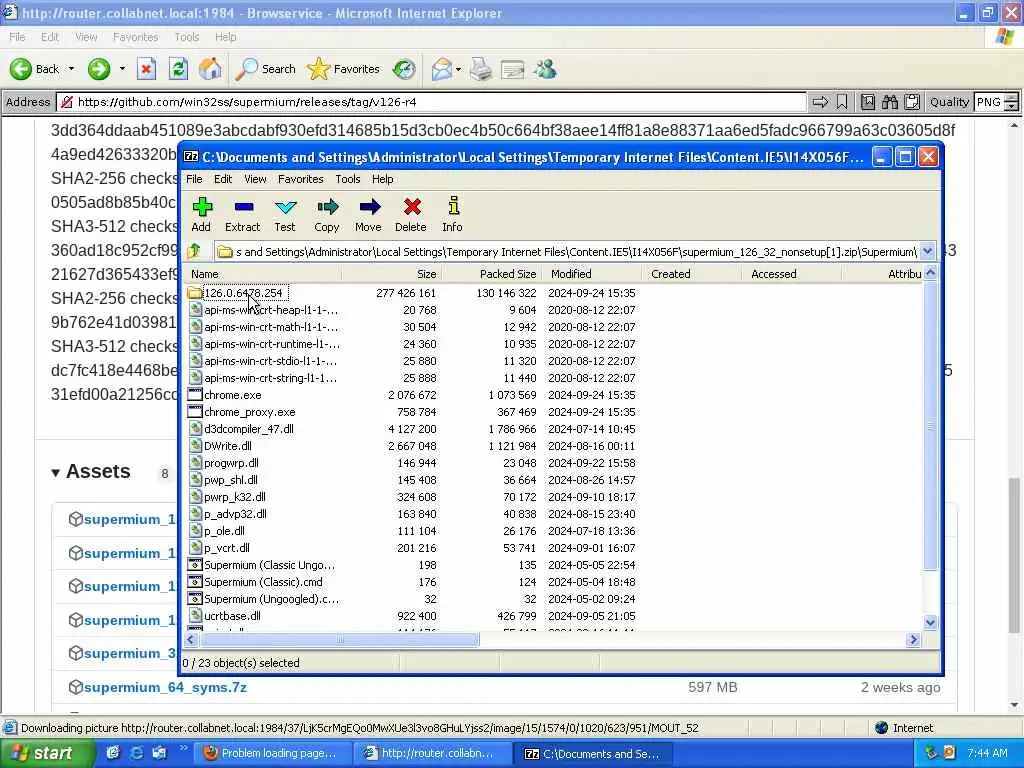Screen dimensions: 1024x768
Task: Sort file list by Size column
Action: coord(391,274)
